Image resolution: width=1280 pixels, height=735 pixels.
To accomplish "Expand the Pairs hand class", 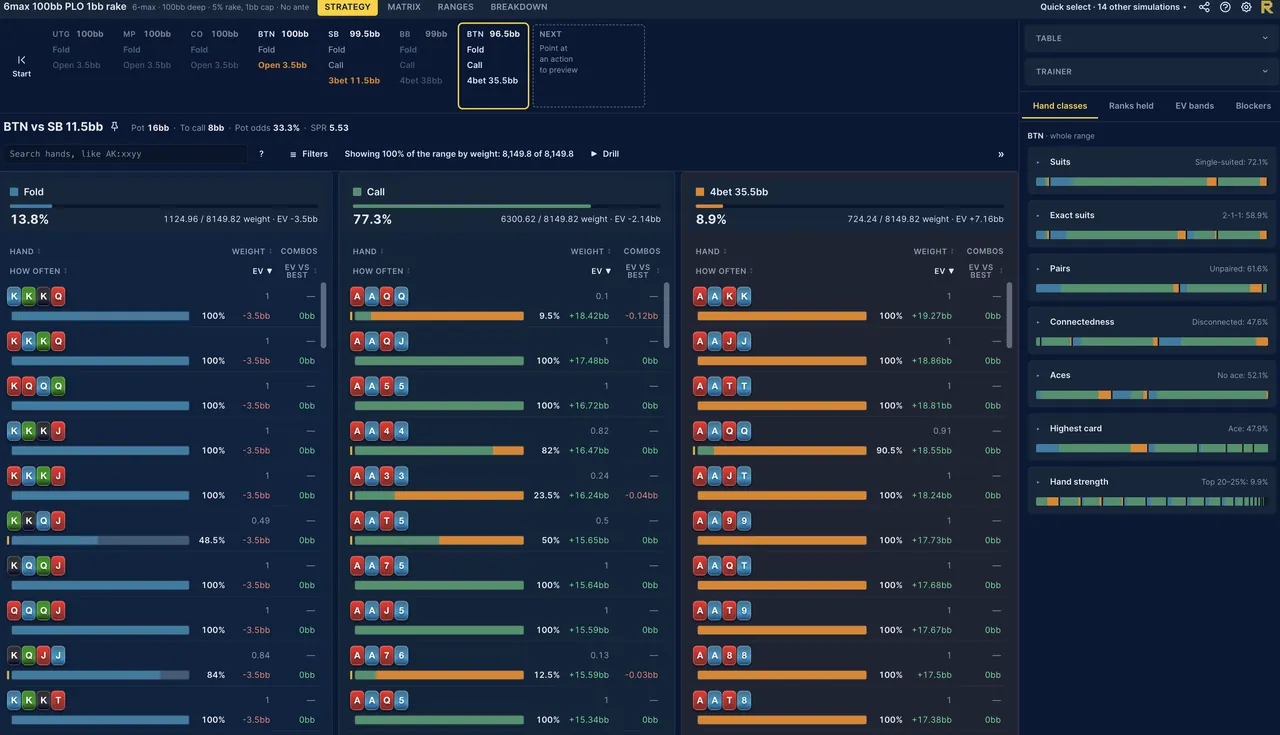I will click(1152, 268).
